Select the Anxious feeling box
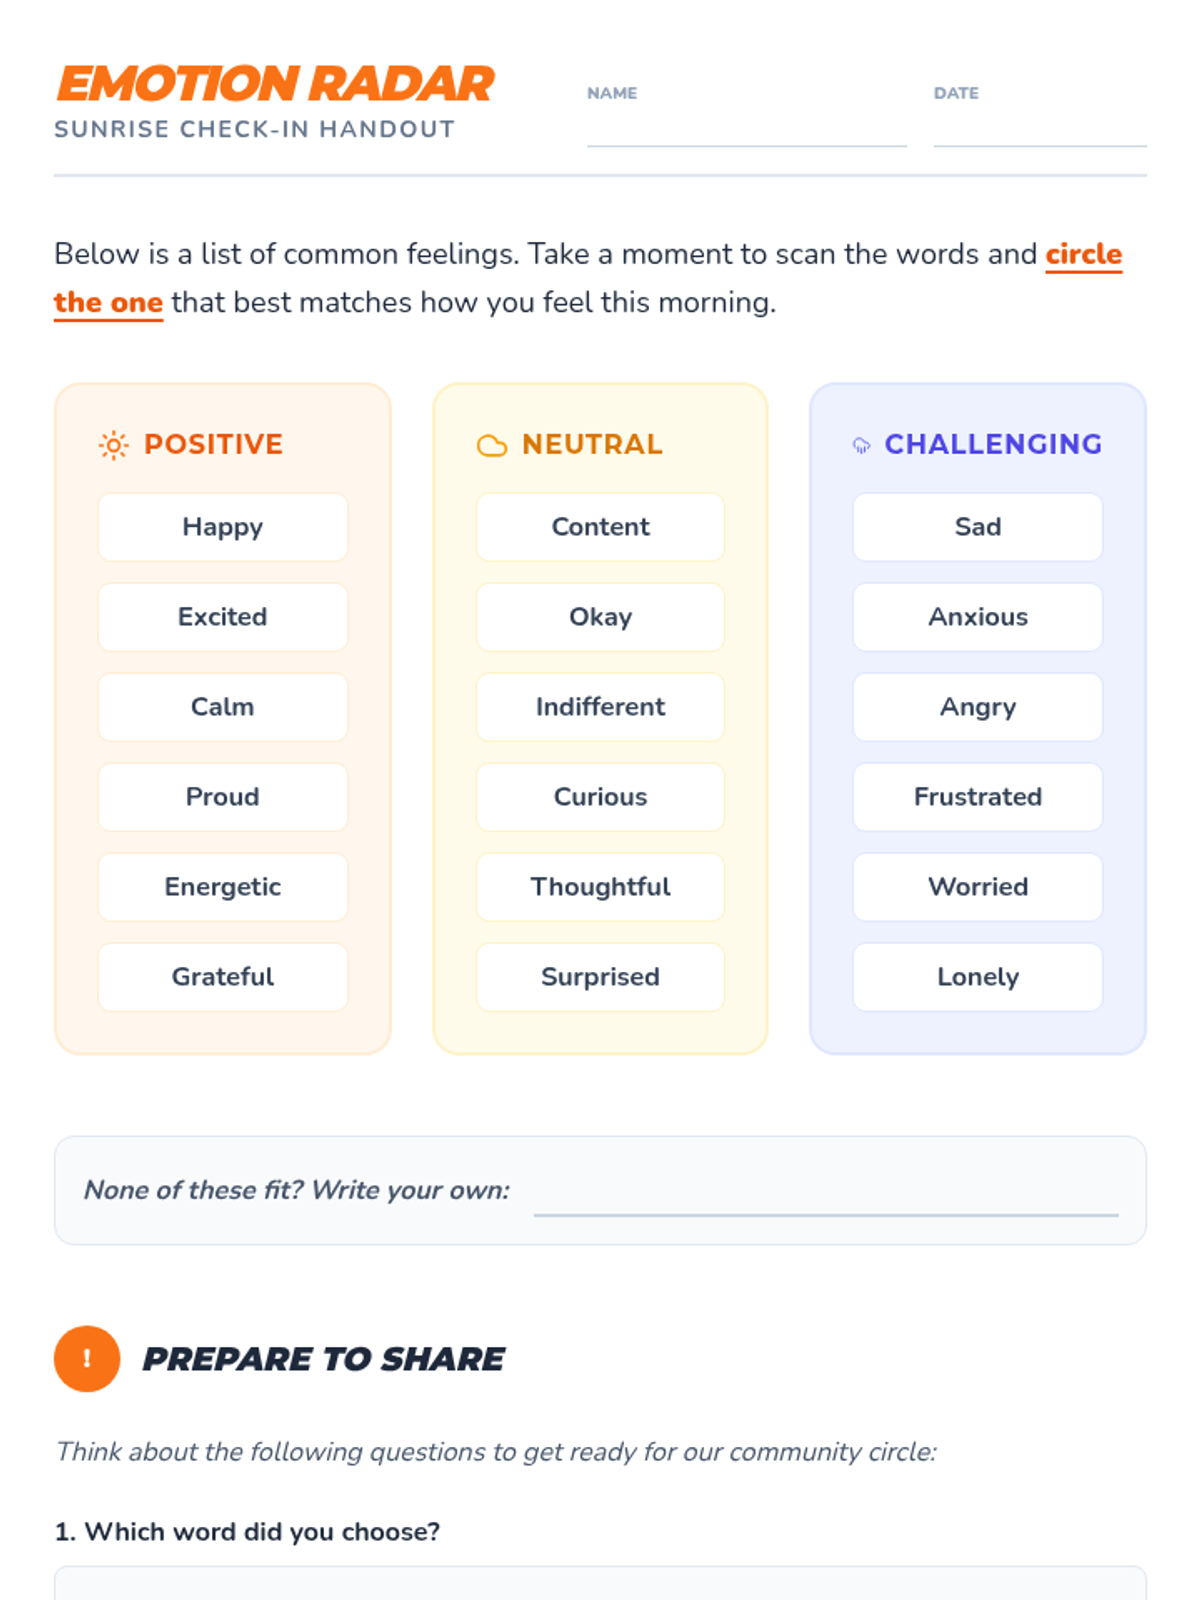 click(977, 617)
